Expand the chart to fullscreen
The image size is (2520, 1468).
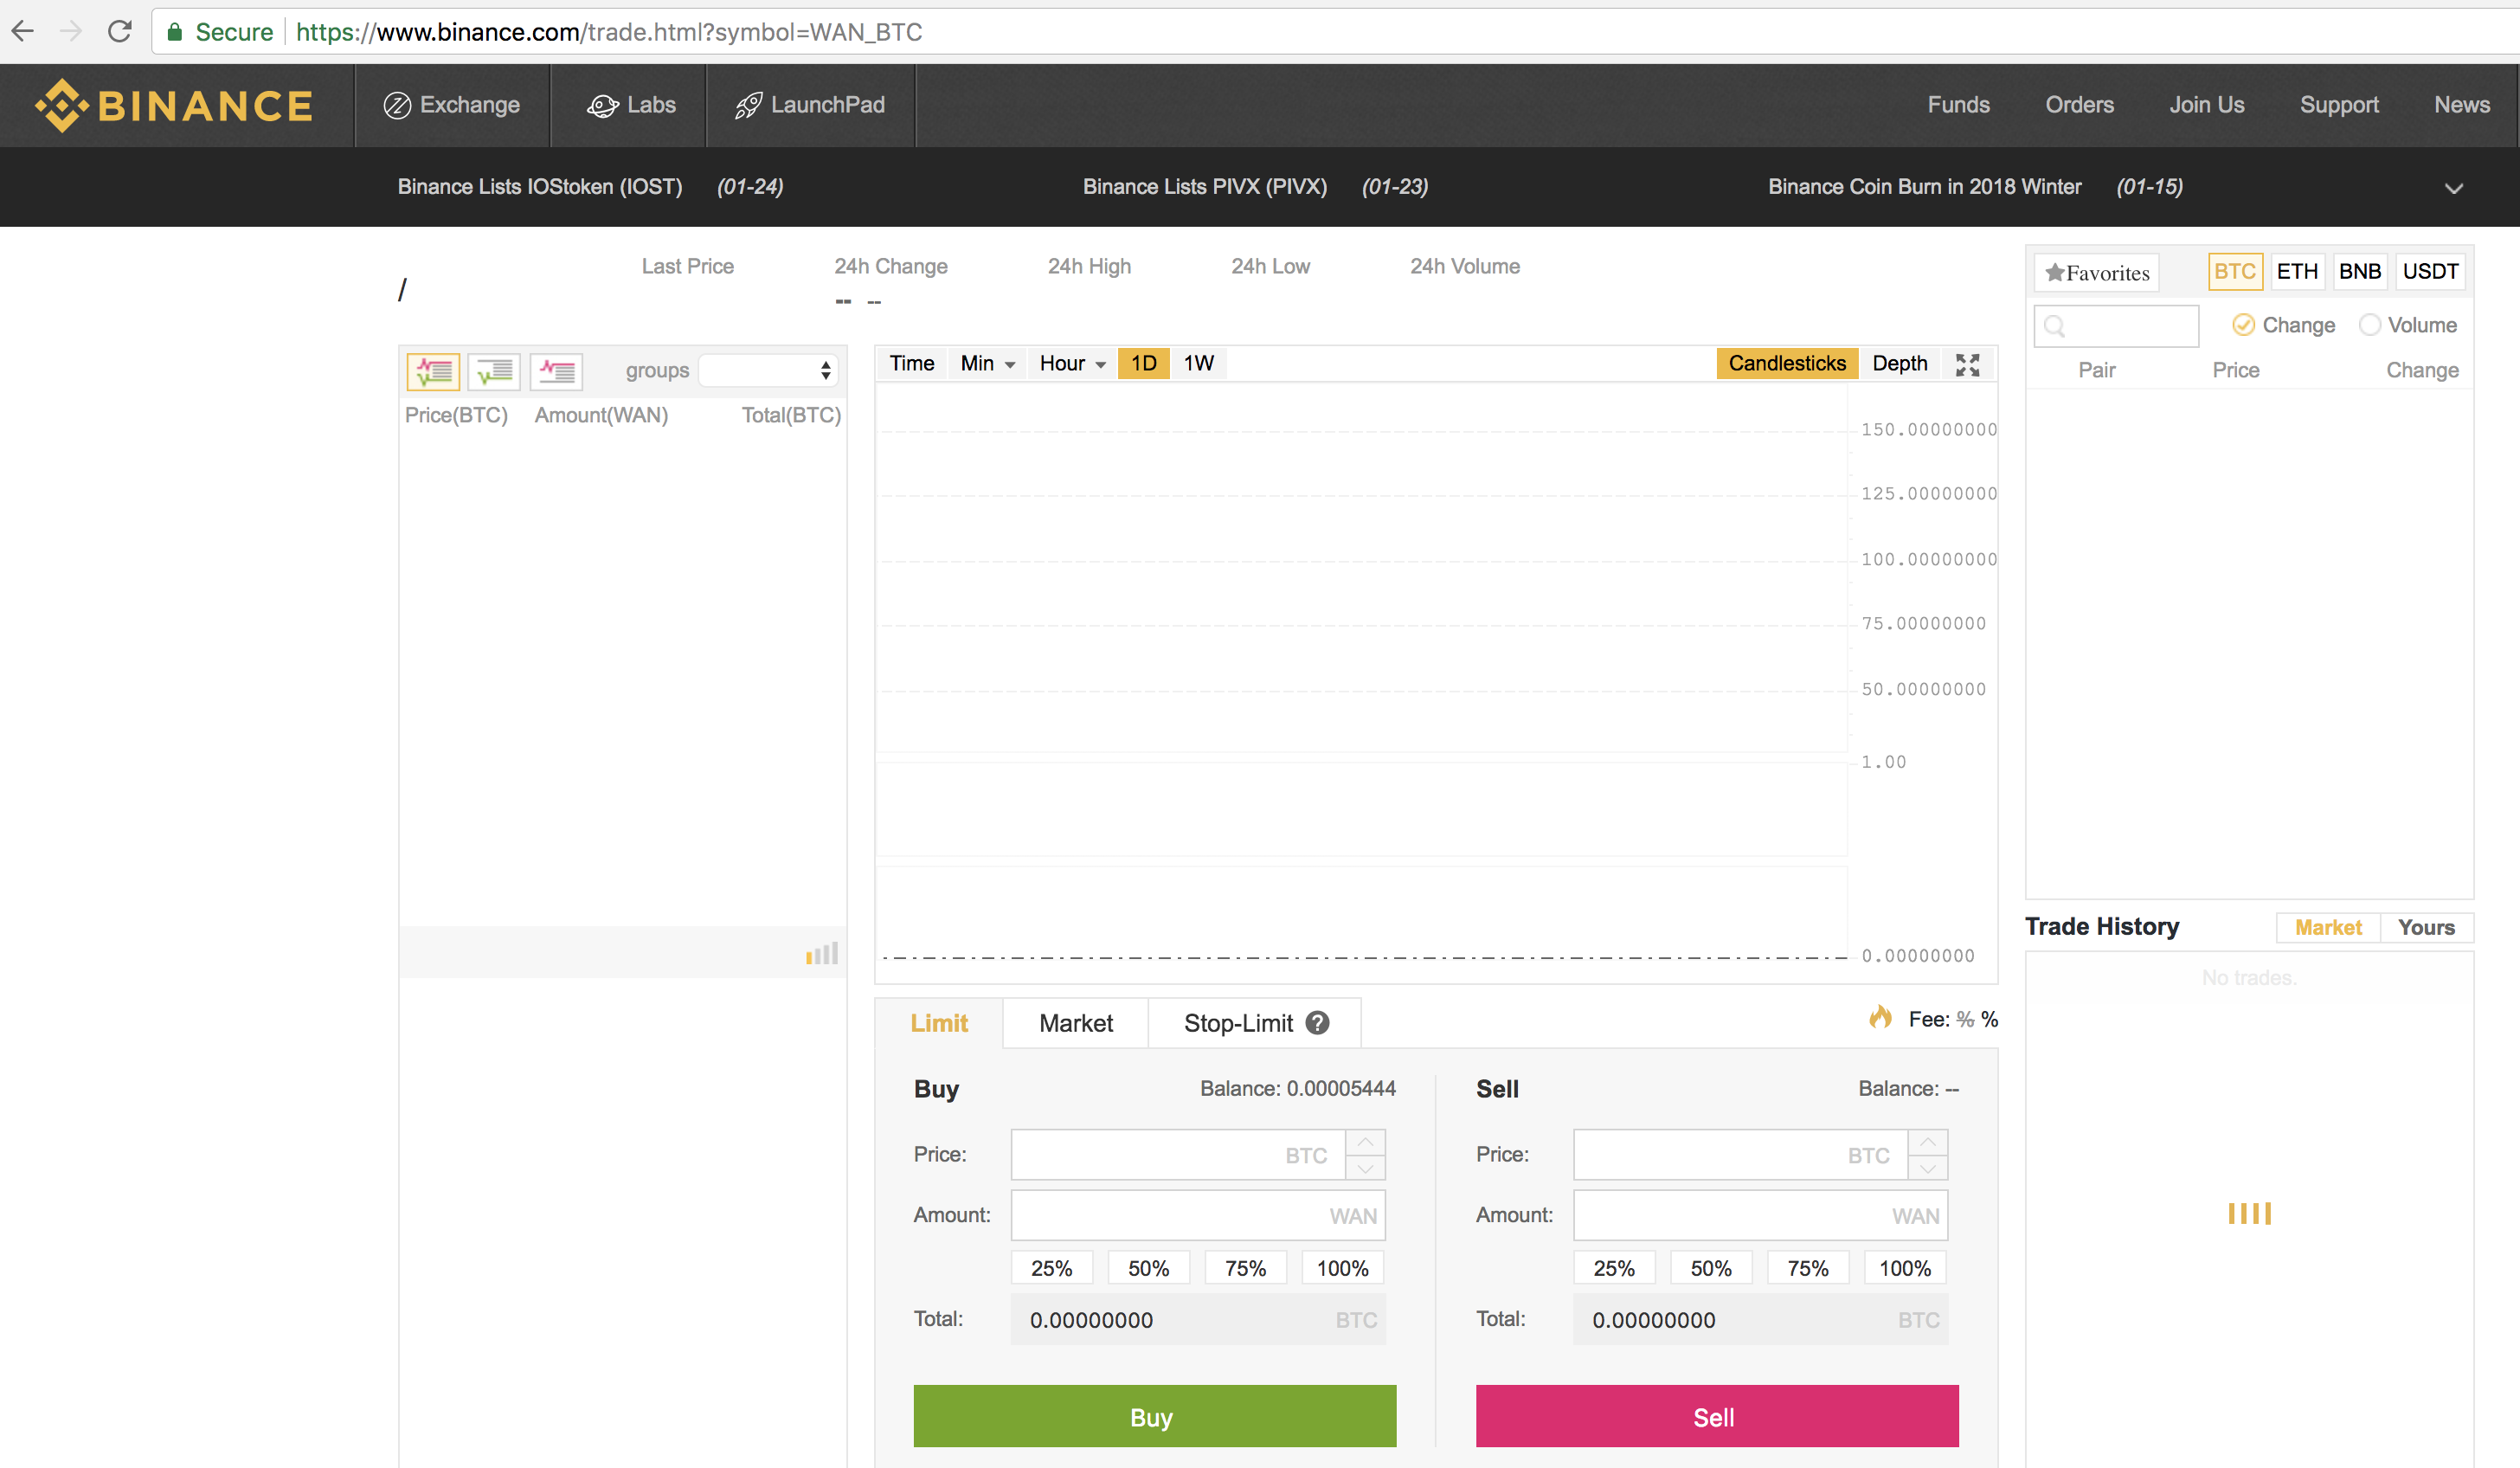click(1967, 364)
